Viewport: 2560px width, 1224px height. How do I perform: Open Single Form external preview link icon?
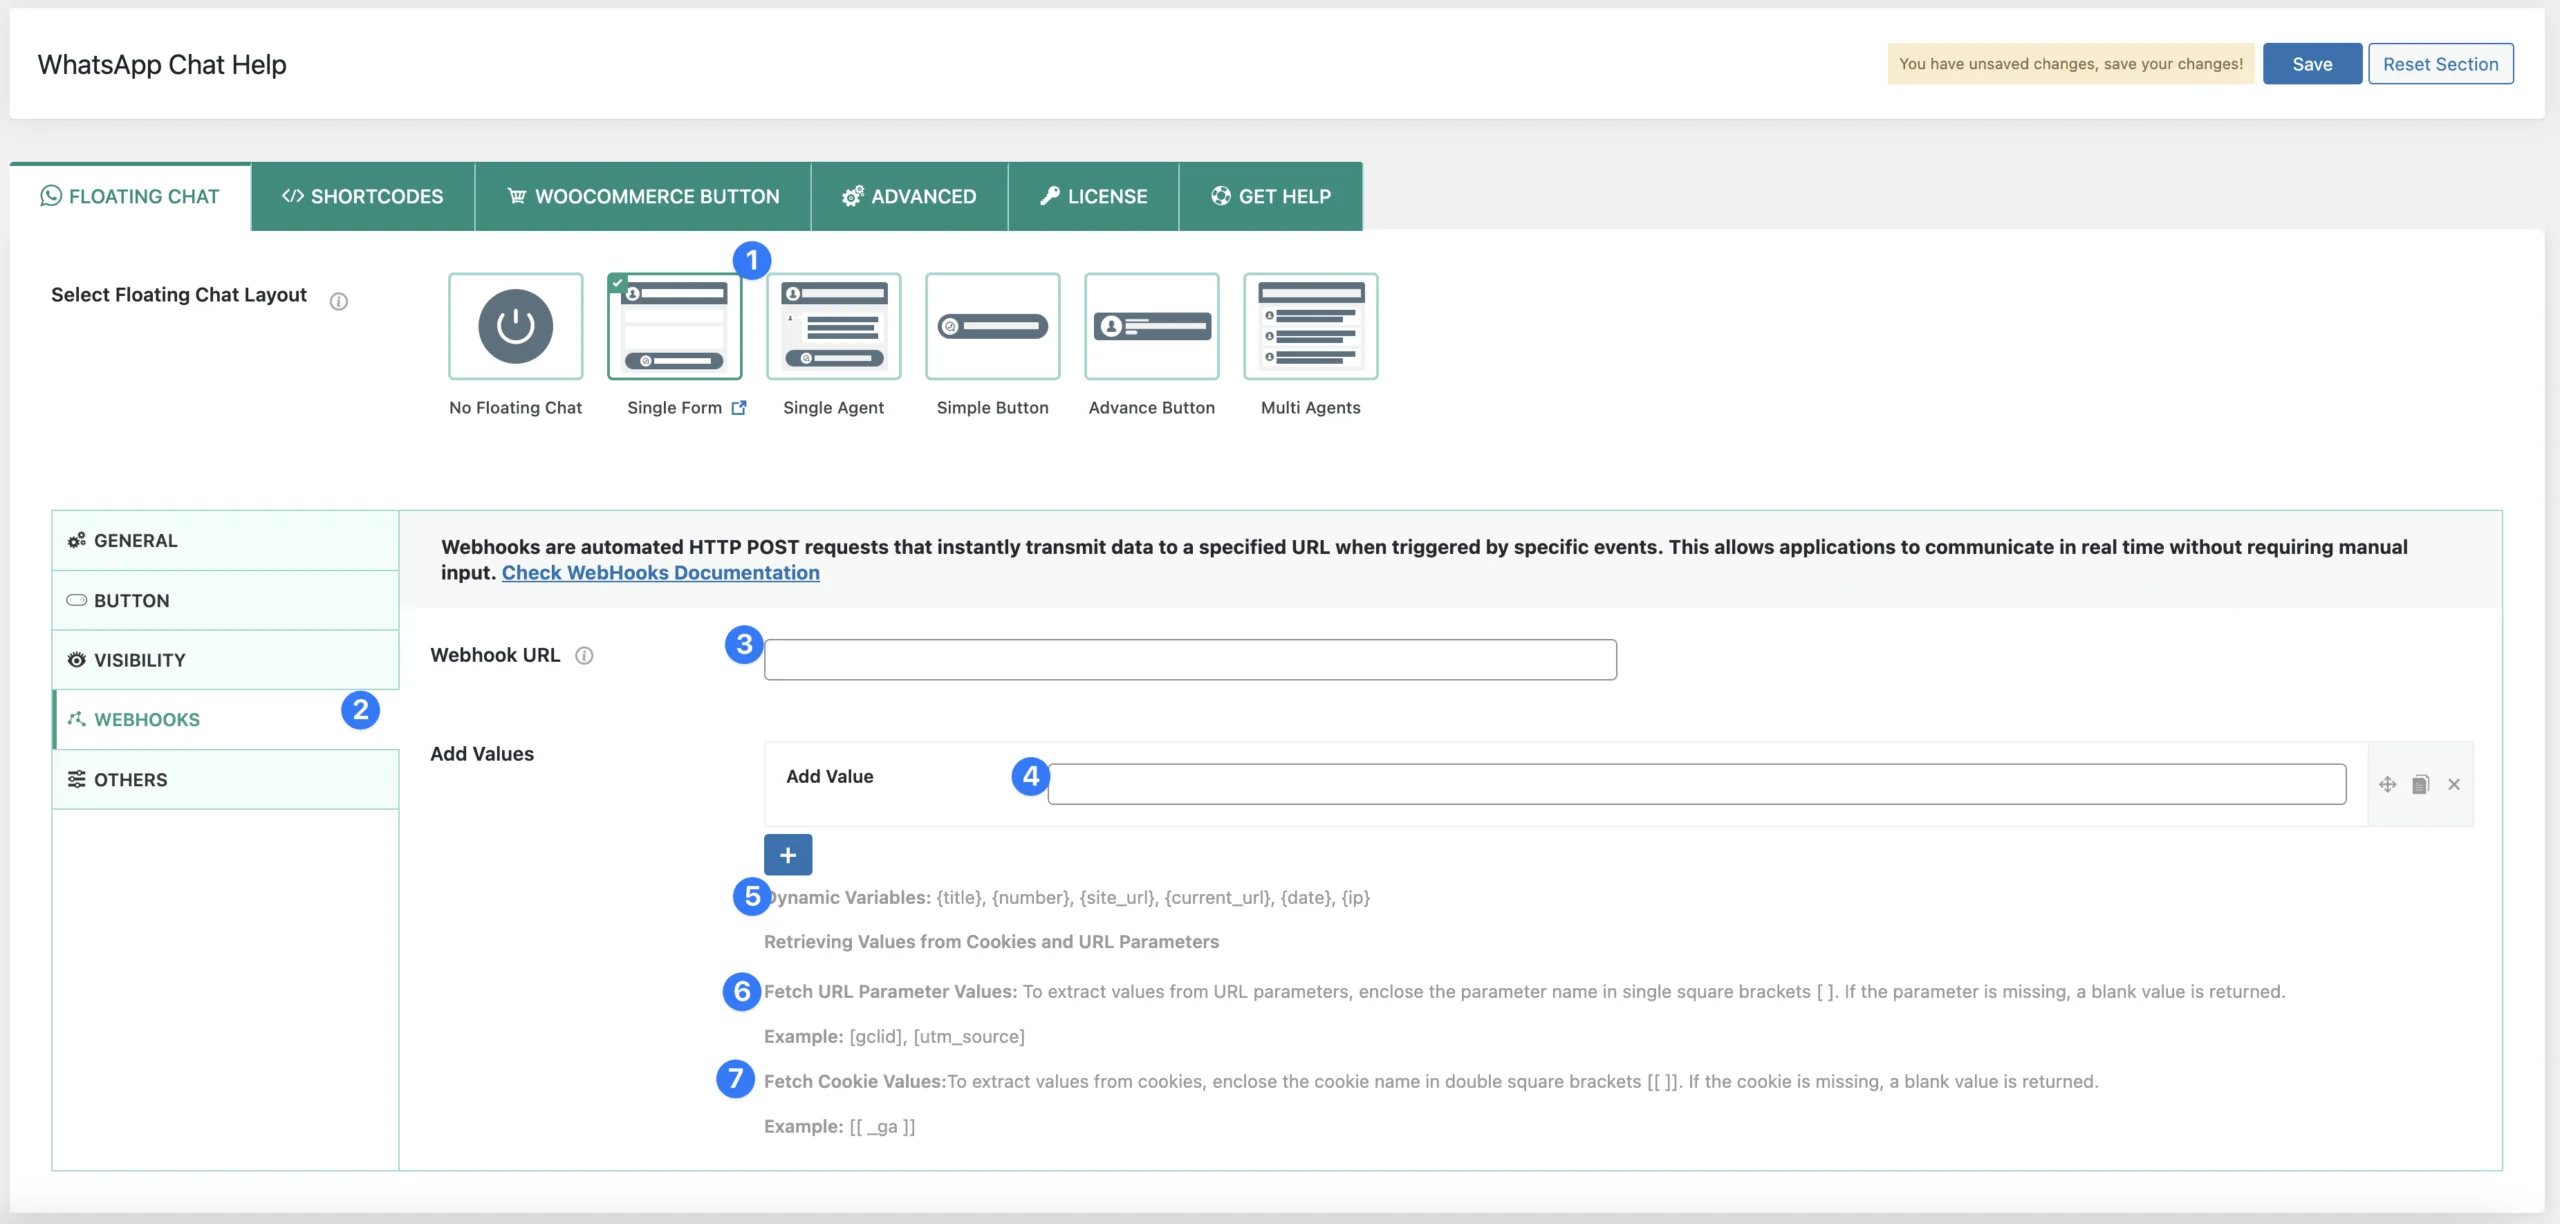coord(739,407)
